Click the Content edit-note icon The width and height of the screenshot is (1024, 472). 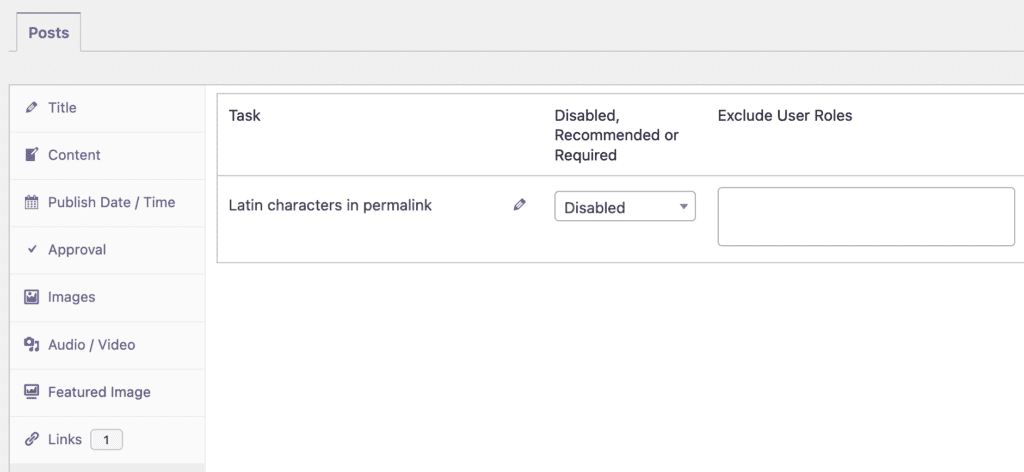click(31, 155)
